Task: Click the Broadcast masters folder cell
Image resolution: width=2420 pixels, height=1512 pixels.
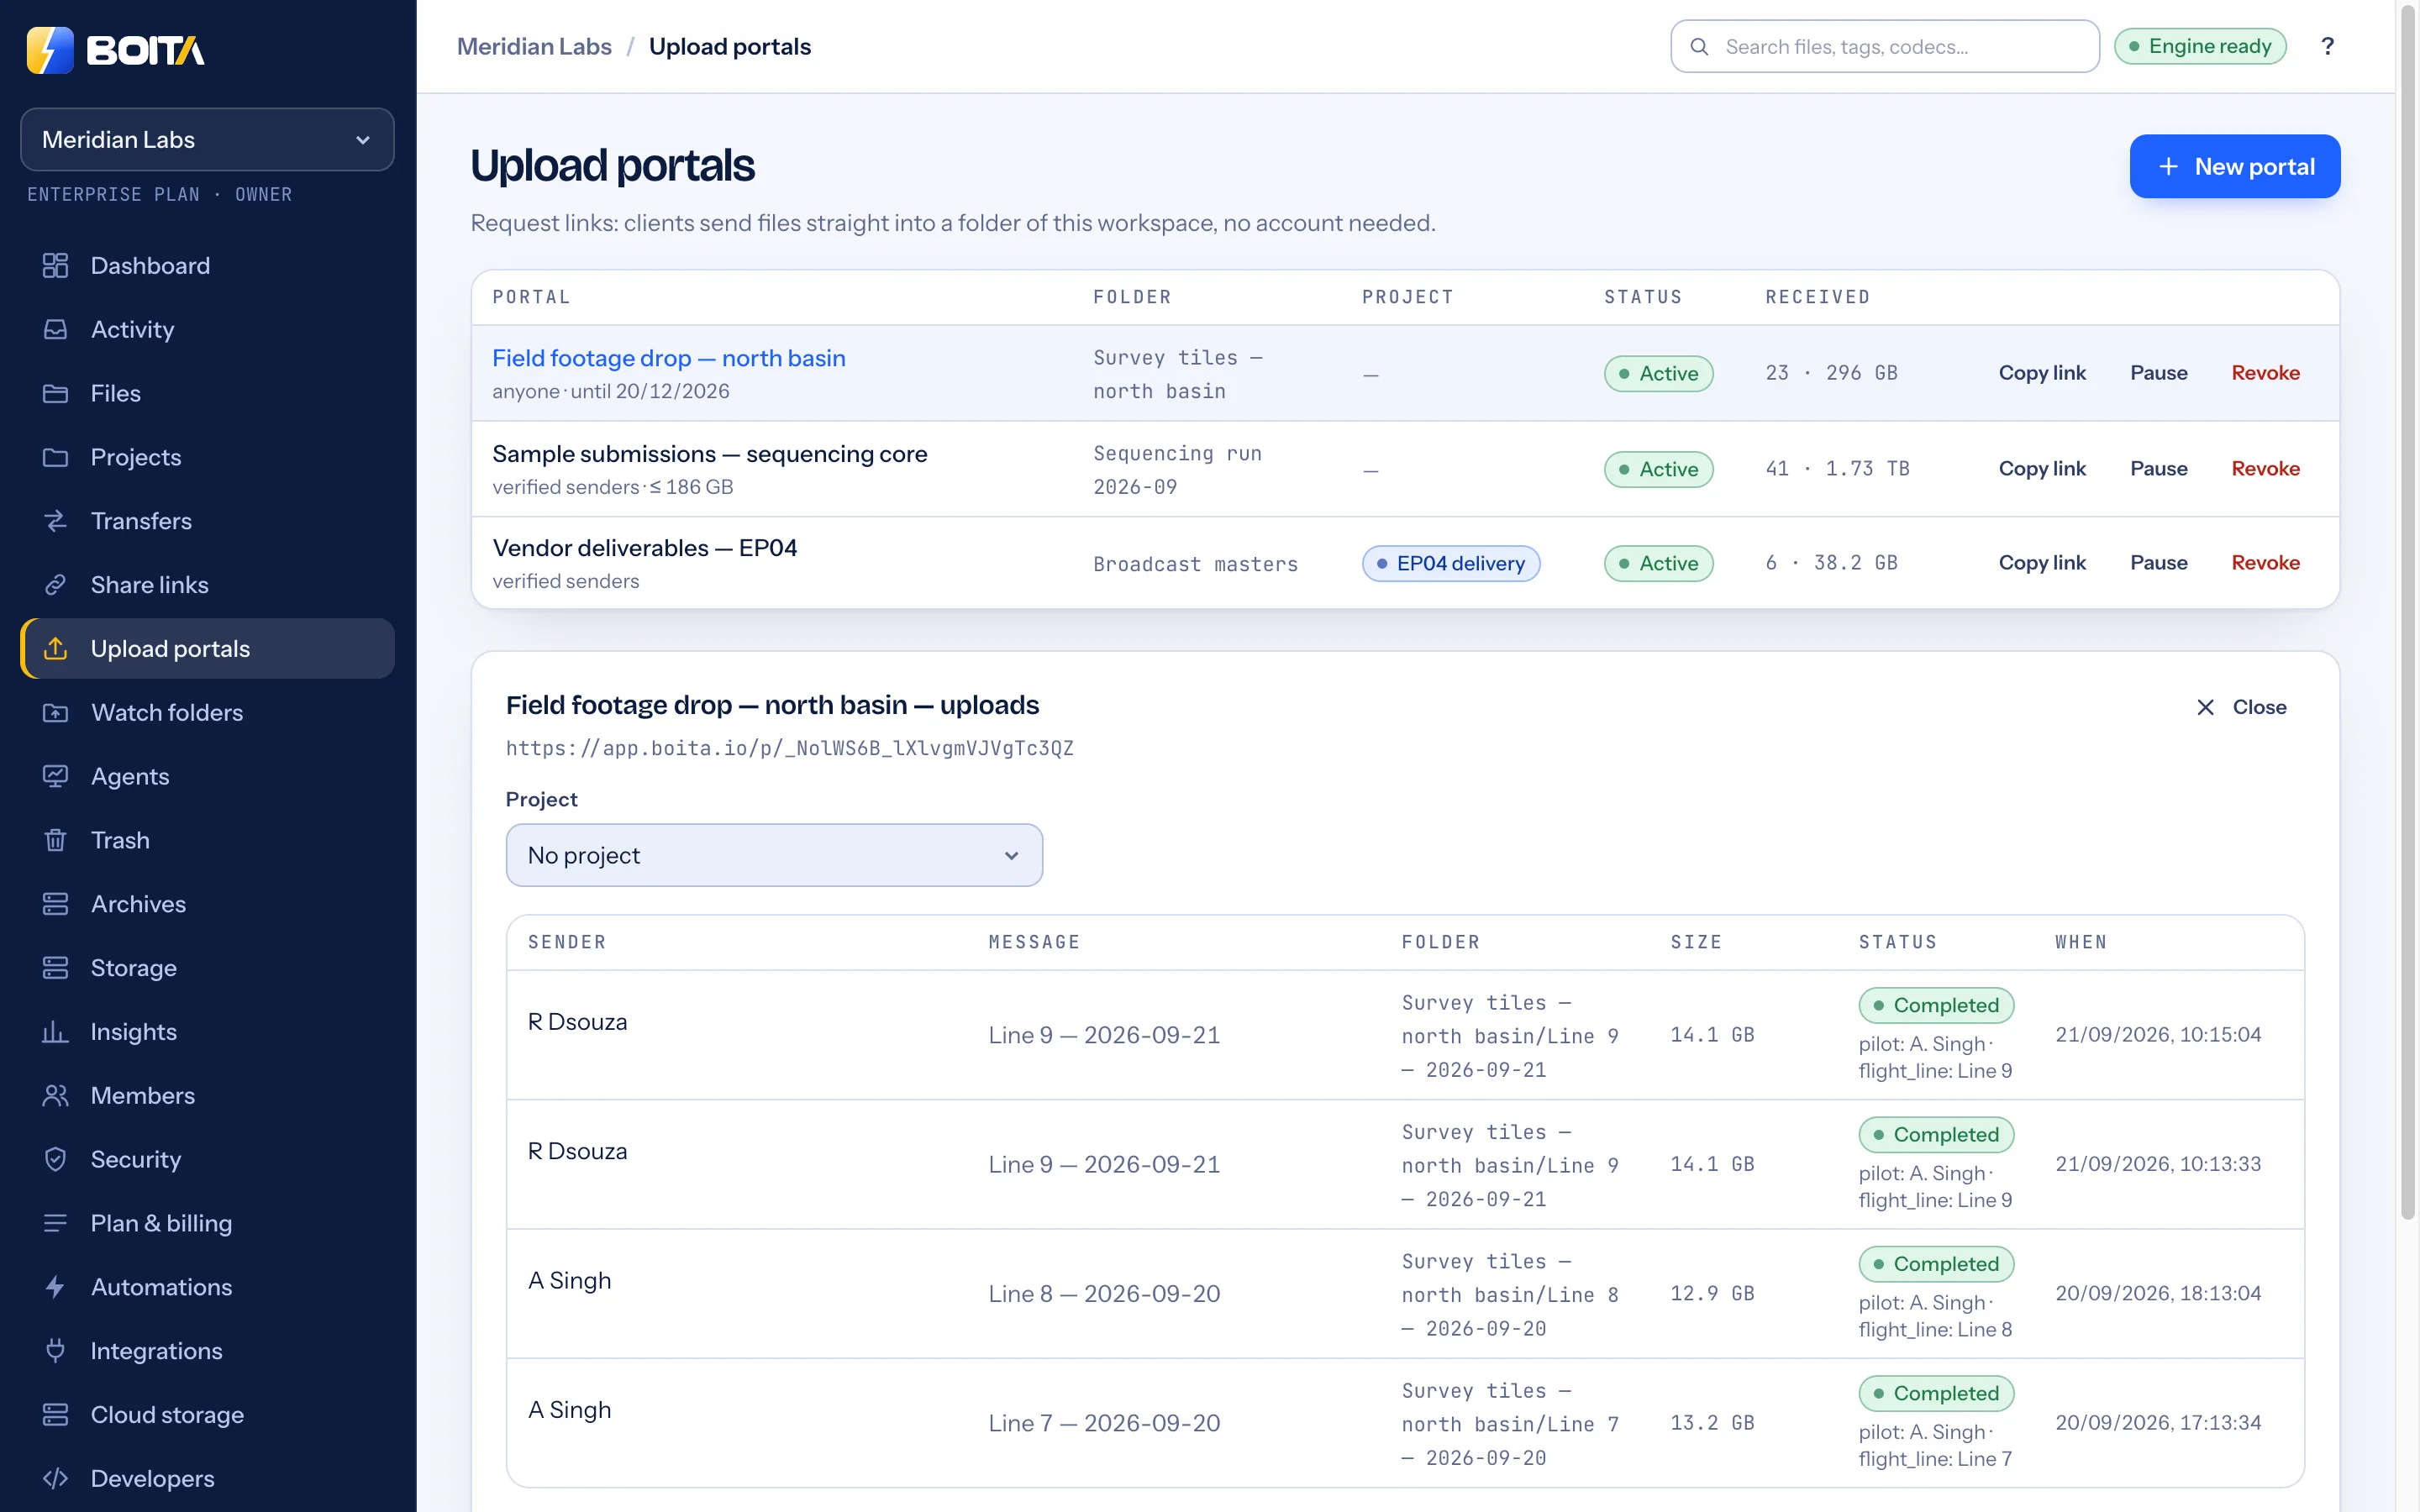Action: coord(1195,565)
